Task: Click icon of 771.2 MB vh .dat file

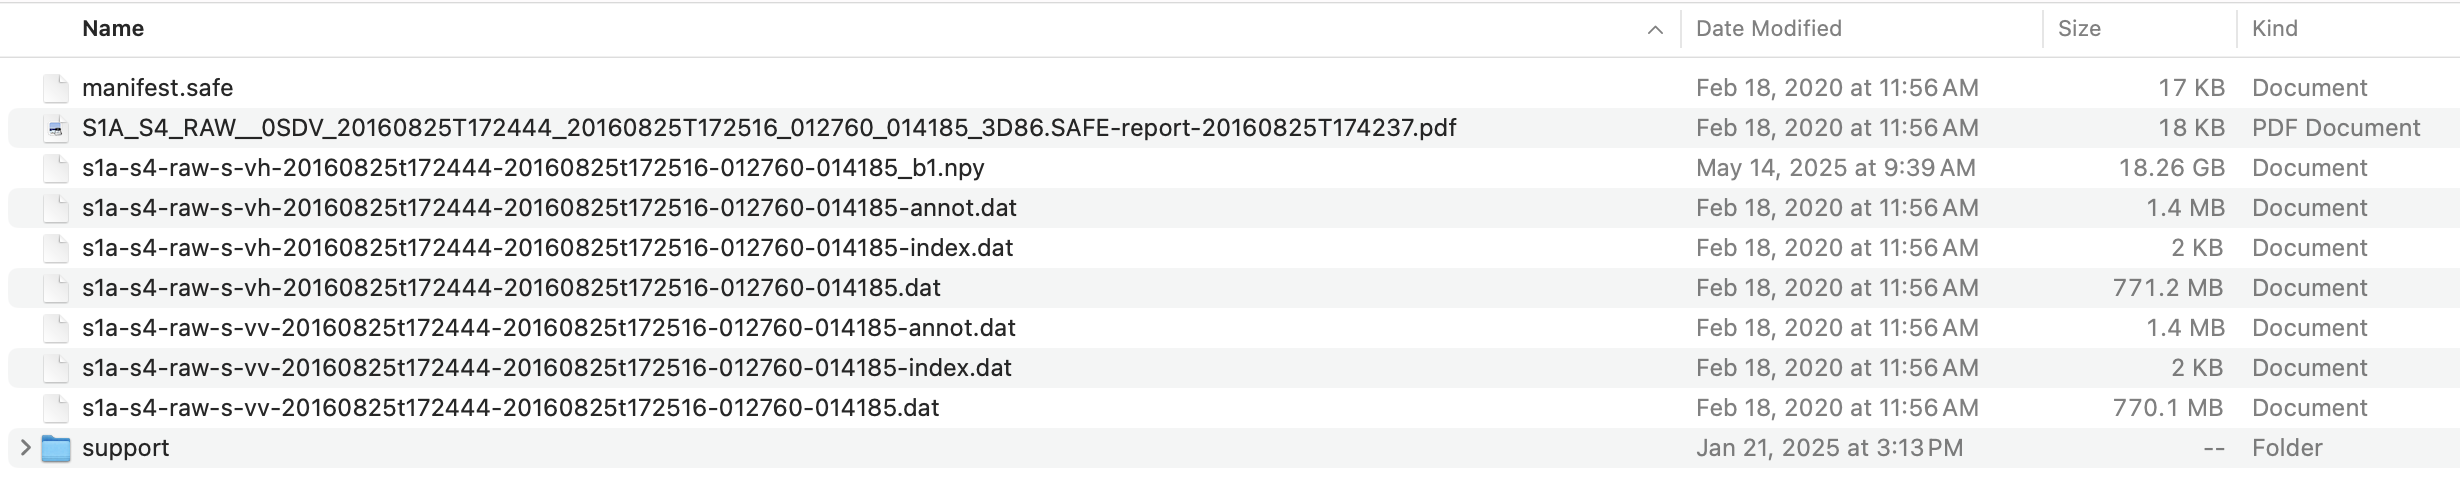Action: click(56, 288)
